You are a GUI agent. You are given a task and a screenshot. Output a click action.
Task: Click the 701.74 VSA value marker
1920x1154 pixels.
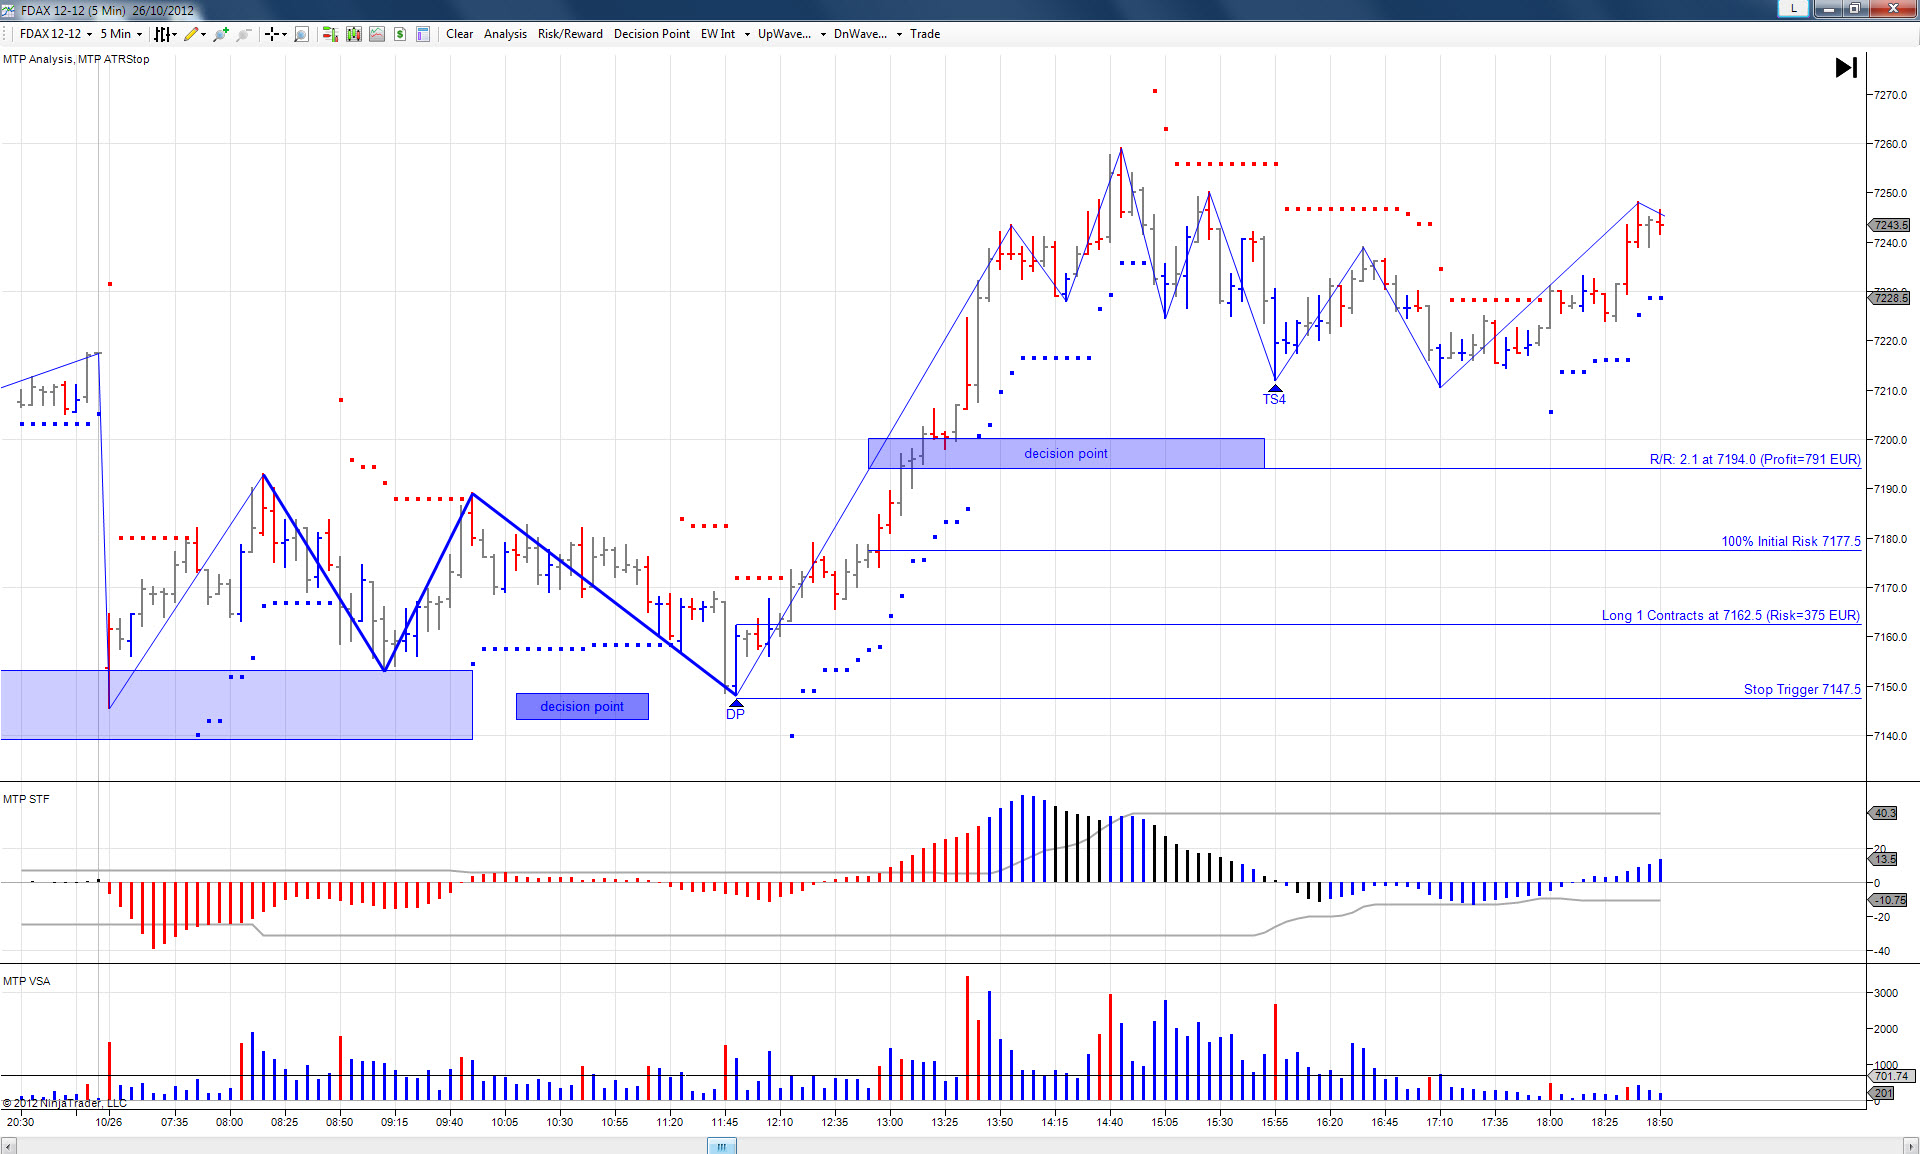[x=1890, y=1076]
